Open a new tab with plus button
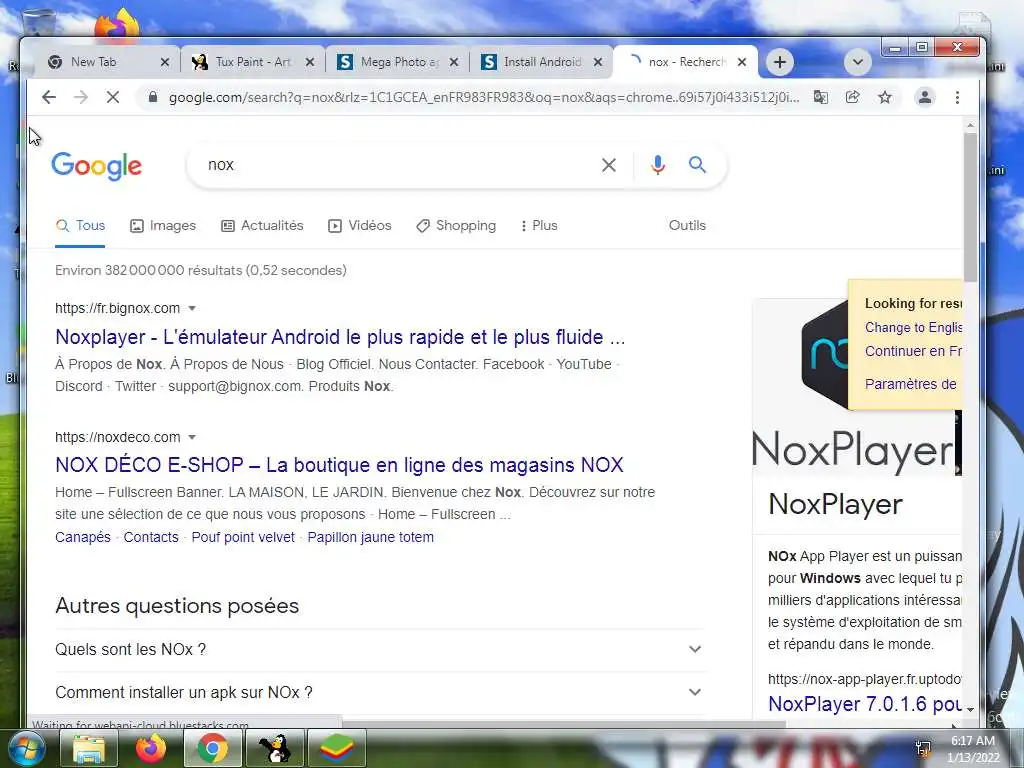This screenshot has height=768, width=1024. tap(779, 62)
